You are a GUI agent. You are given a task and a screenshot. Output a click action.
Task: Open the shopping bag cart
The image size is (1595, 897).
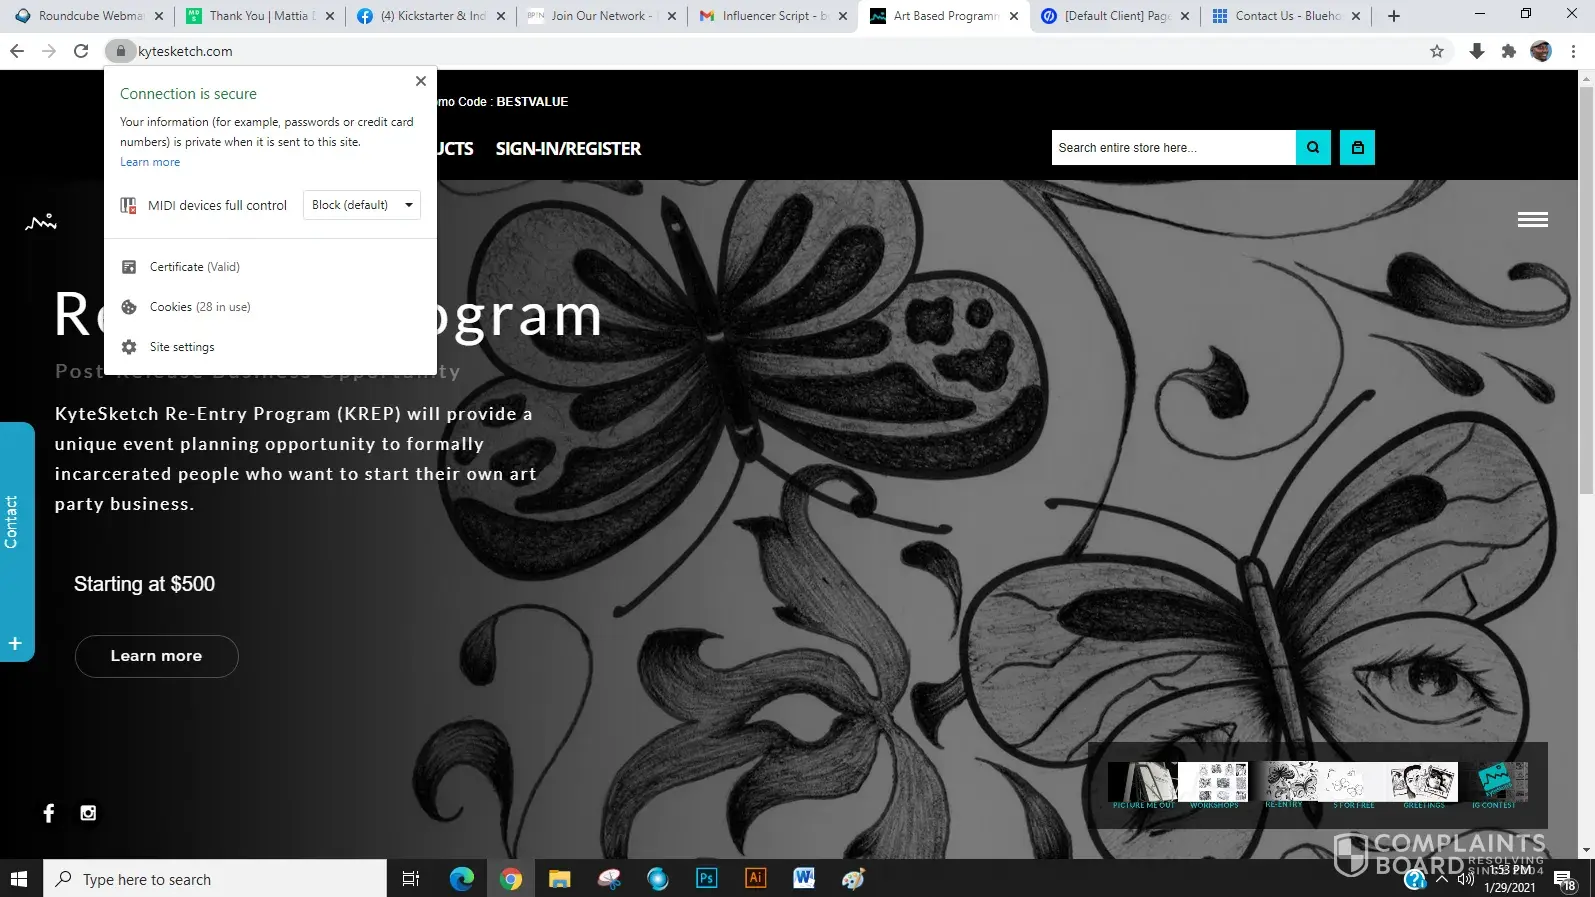[x=1357, y=147]
